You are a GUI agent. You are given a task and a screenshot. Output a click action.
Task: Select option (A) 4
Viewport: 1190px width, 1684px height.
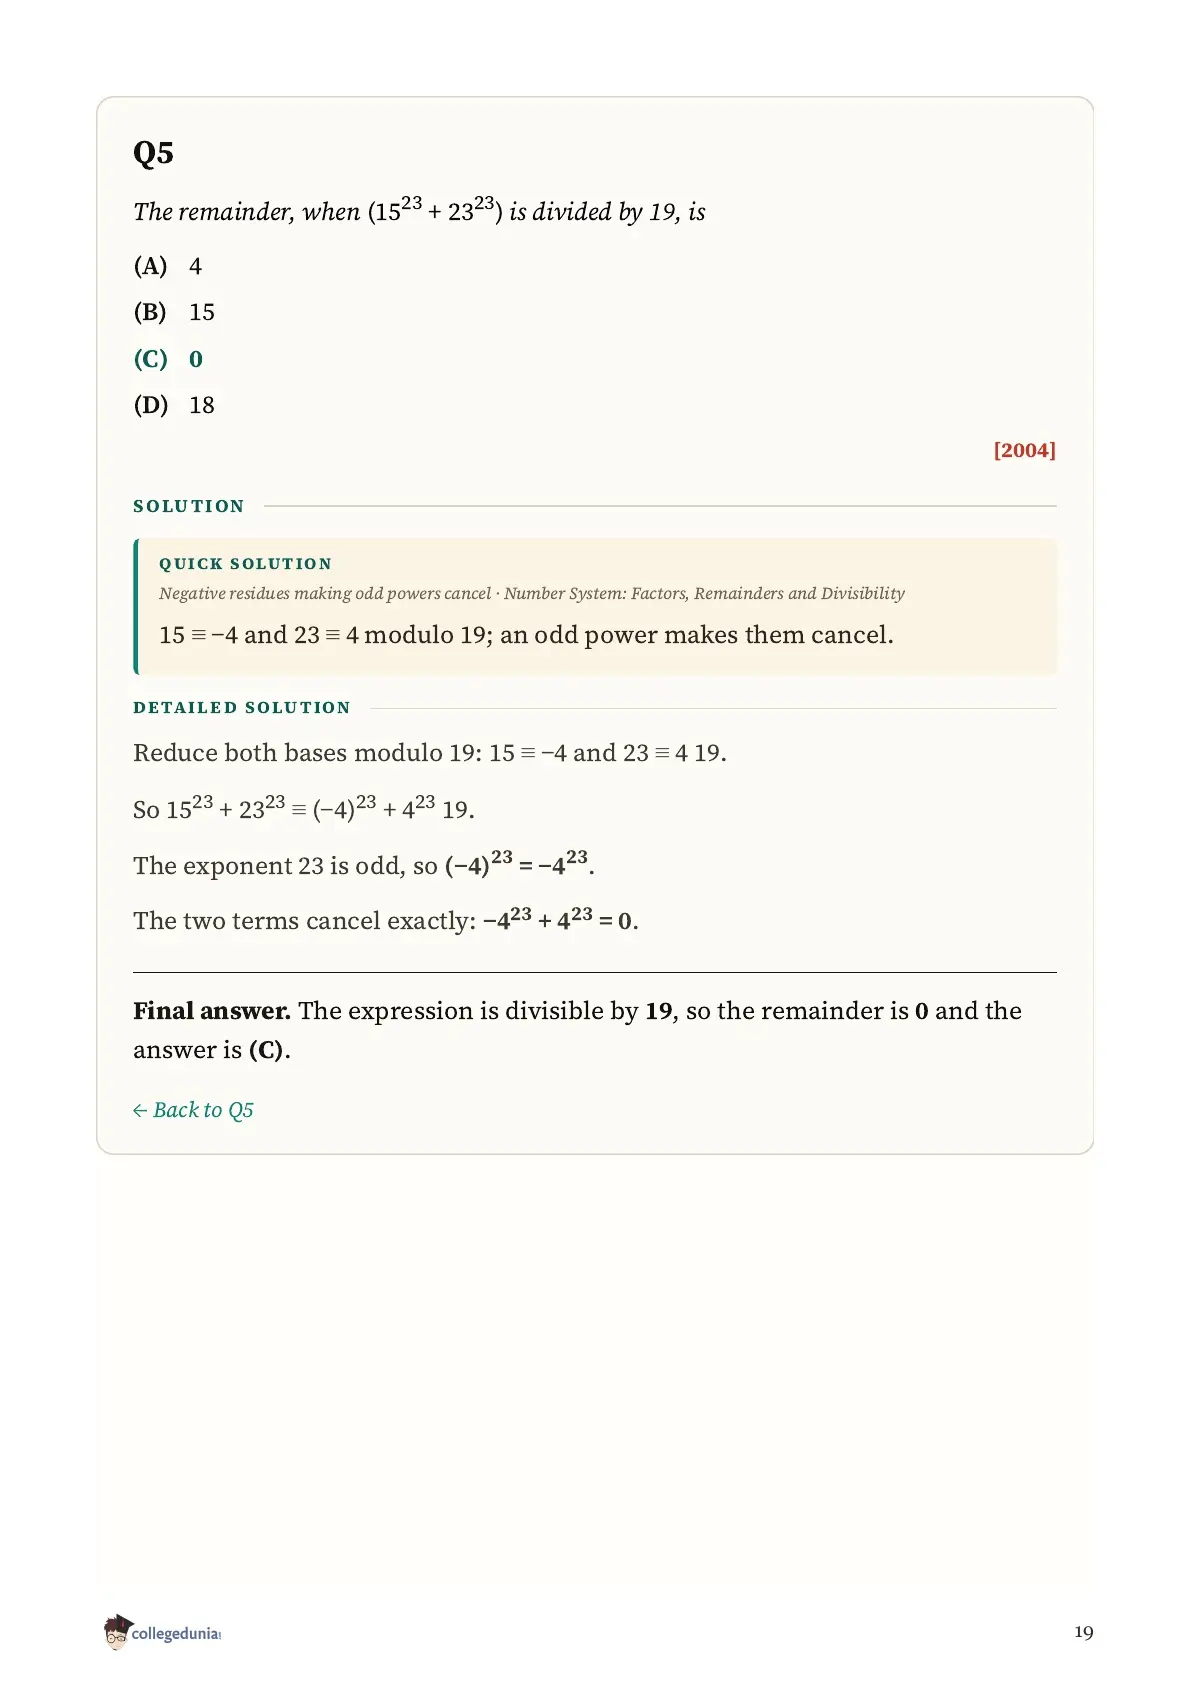(x=168, y=266)
